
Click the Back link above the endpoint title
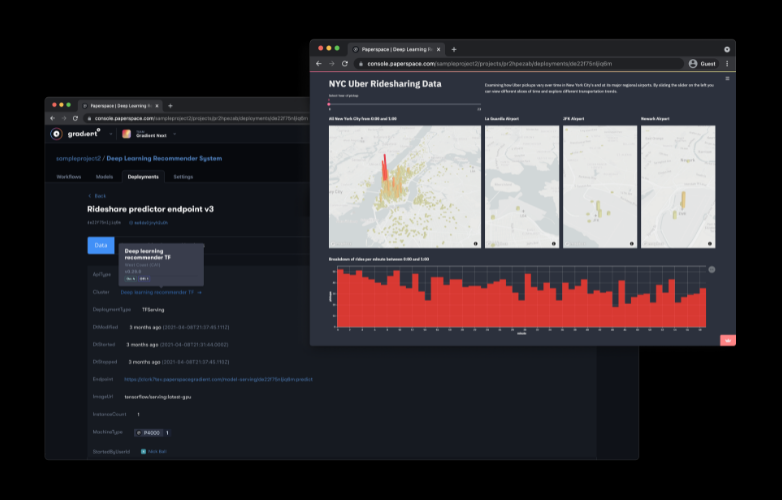click(x=97, y=196)
